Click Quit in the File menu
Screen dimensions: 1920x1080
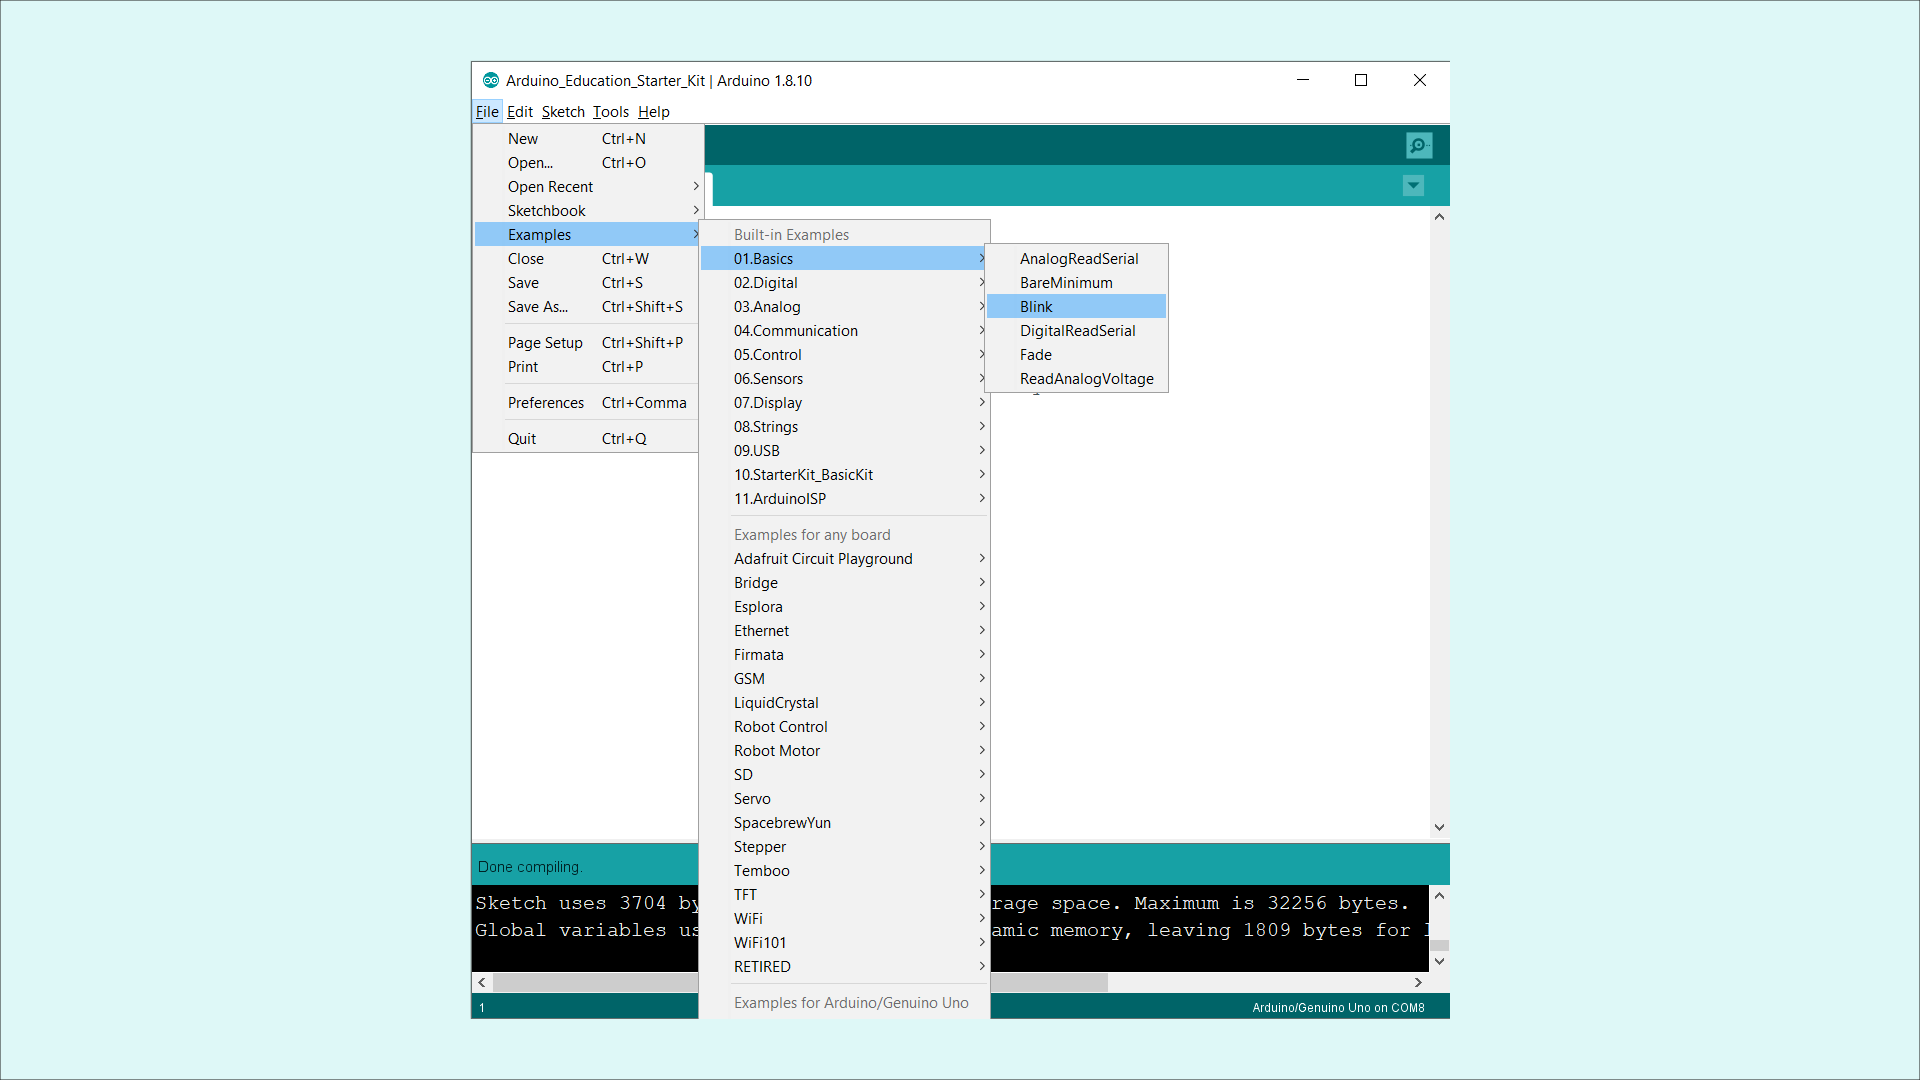pyautogui.click(x=587, y=439)
